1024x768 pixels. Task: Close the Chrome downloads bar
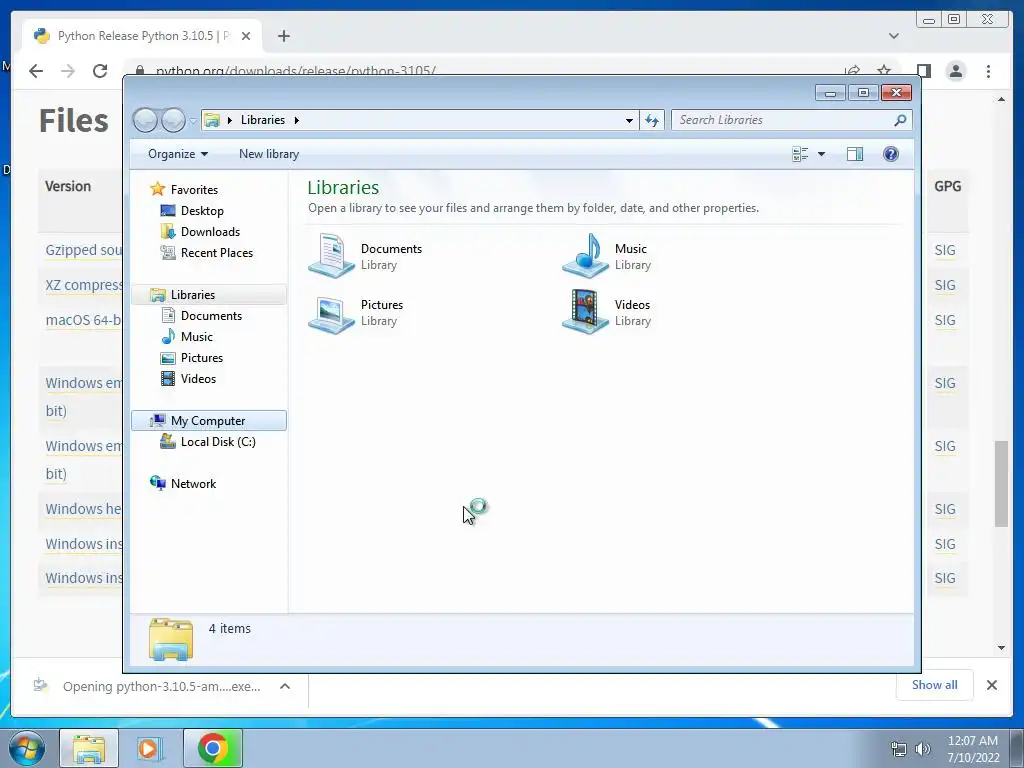pyautogui.click(x=991, y=685)
